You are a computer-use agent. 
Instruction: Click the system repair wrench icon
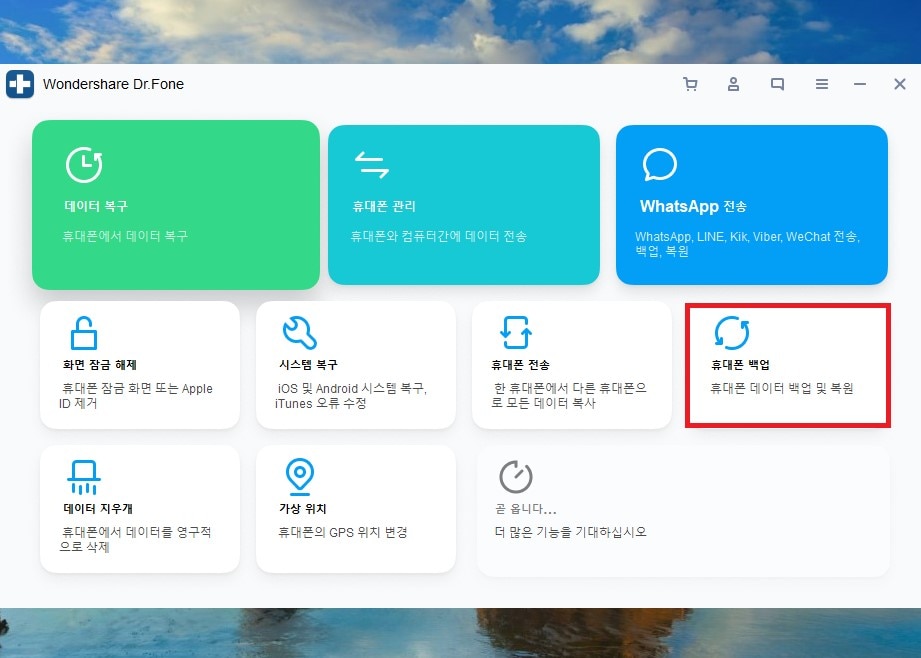tap(300, 333)
